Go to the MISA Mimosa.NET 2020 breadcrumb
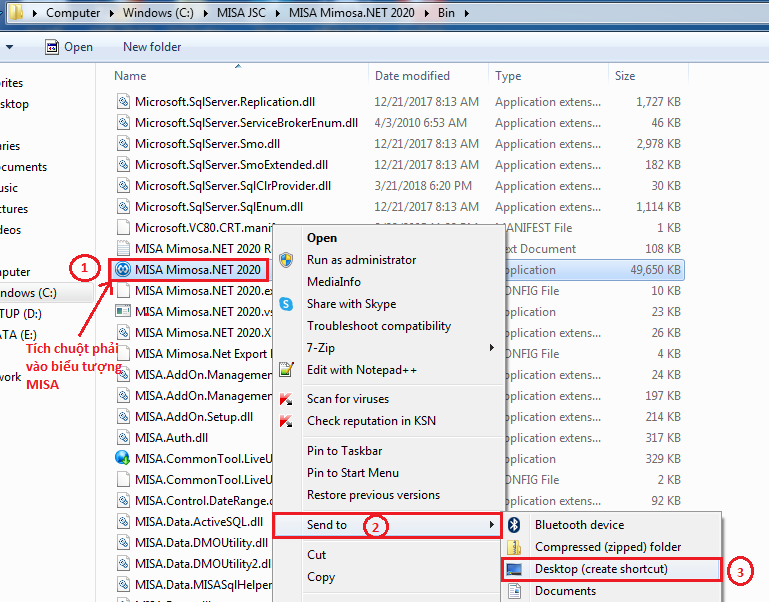769x602 pixels. pos(352,13)
